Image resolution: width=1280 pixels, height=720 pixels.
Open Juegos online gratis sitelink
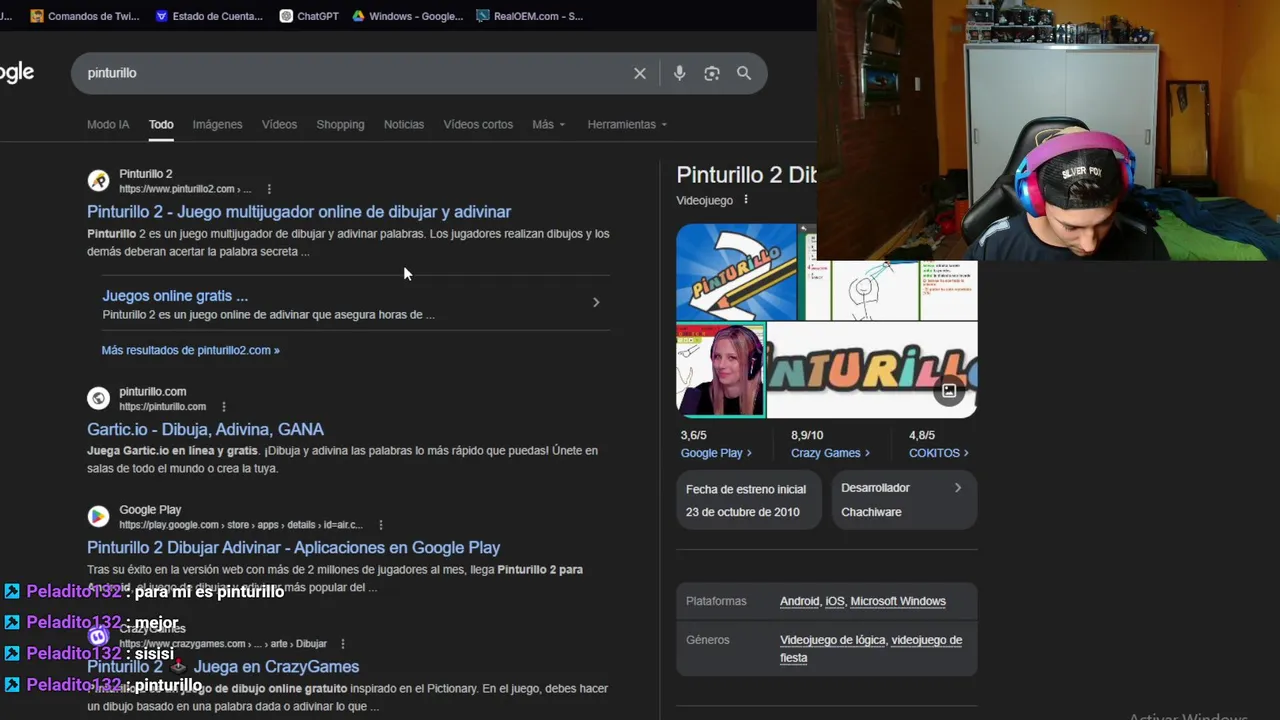175,296
